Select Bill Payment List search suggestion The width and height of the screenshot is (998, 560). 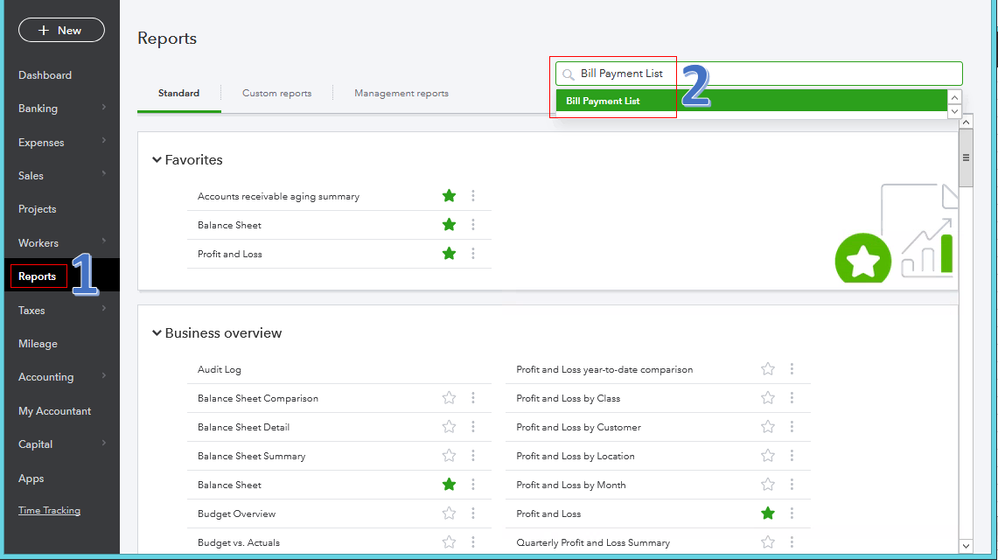point(603,101)
